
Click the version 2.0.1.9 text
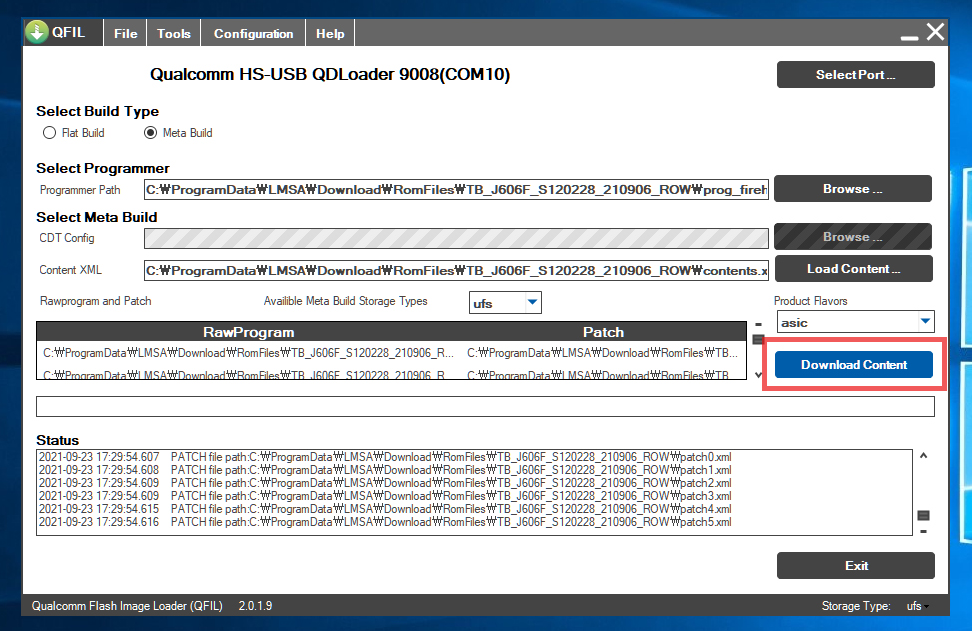(255, 606)
